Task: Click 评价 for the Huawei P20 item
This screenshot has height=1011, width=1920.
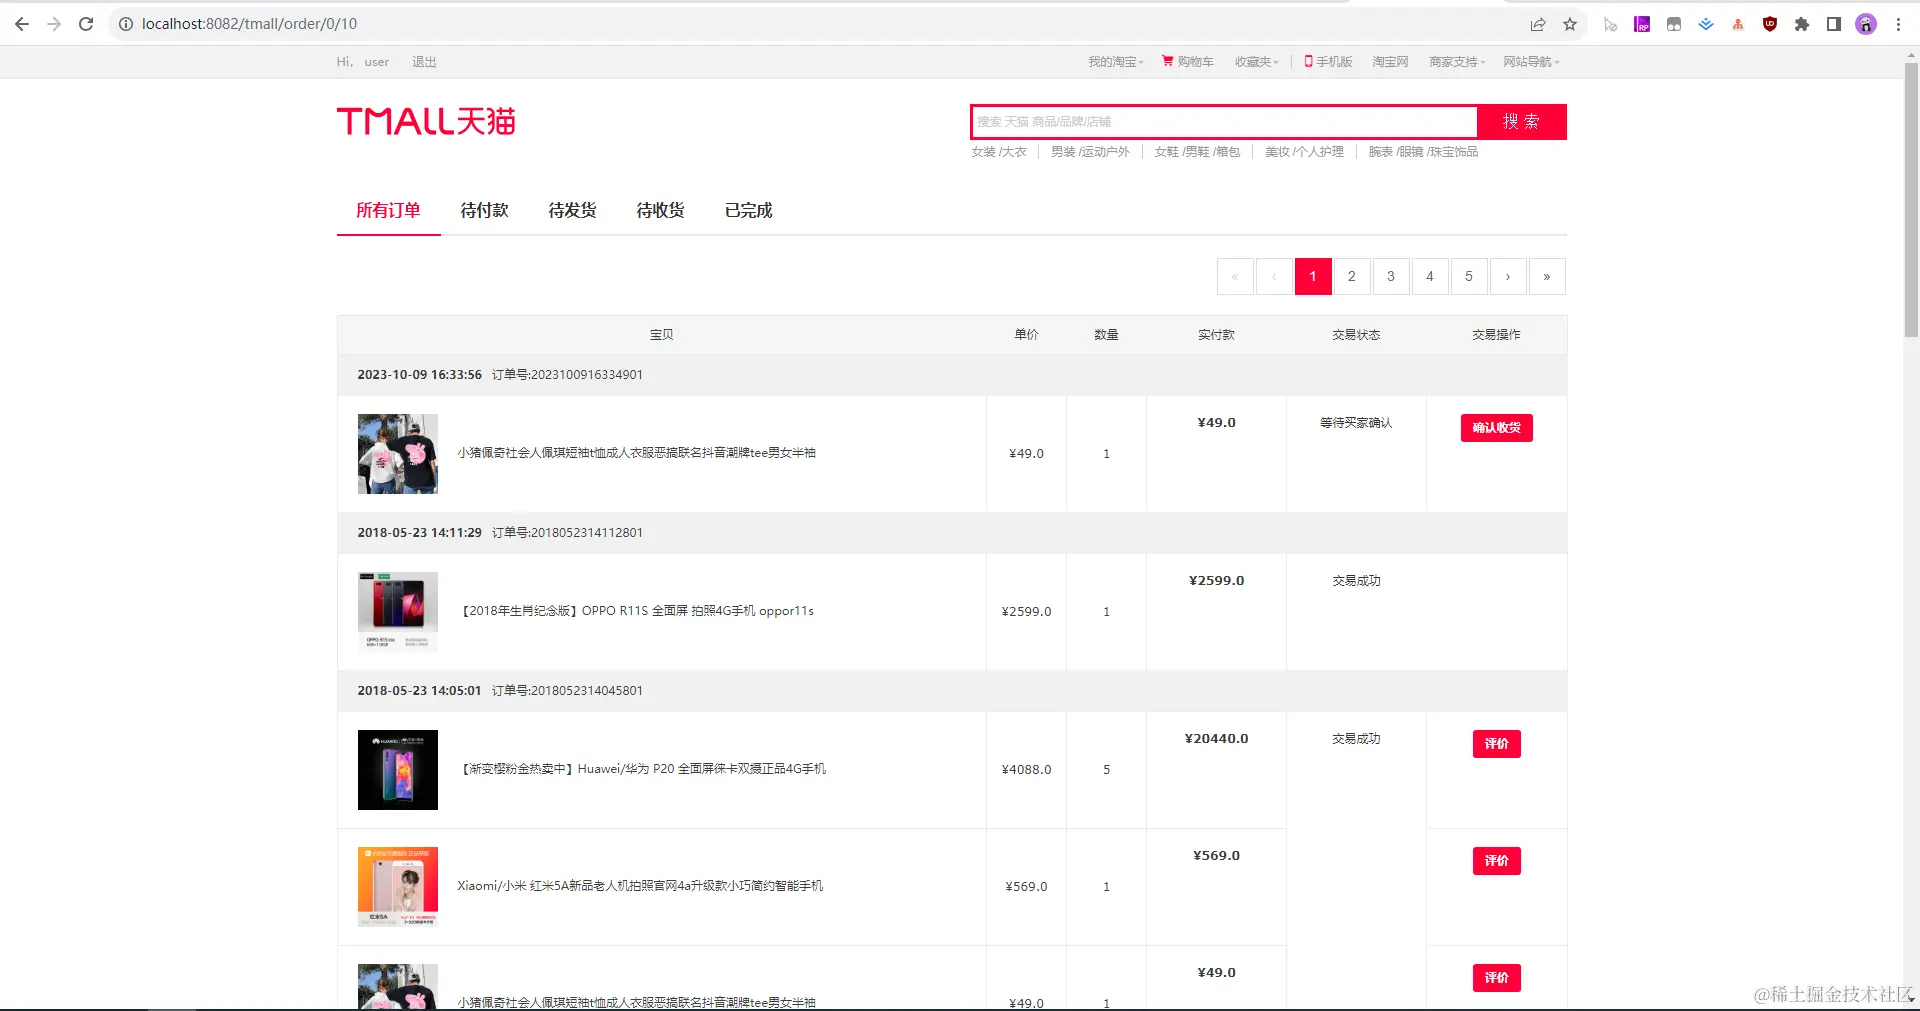Action: [1496, 744]
